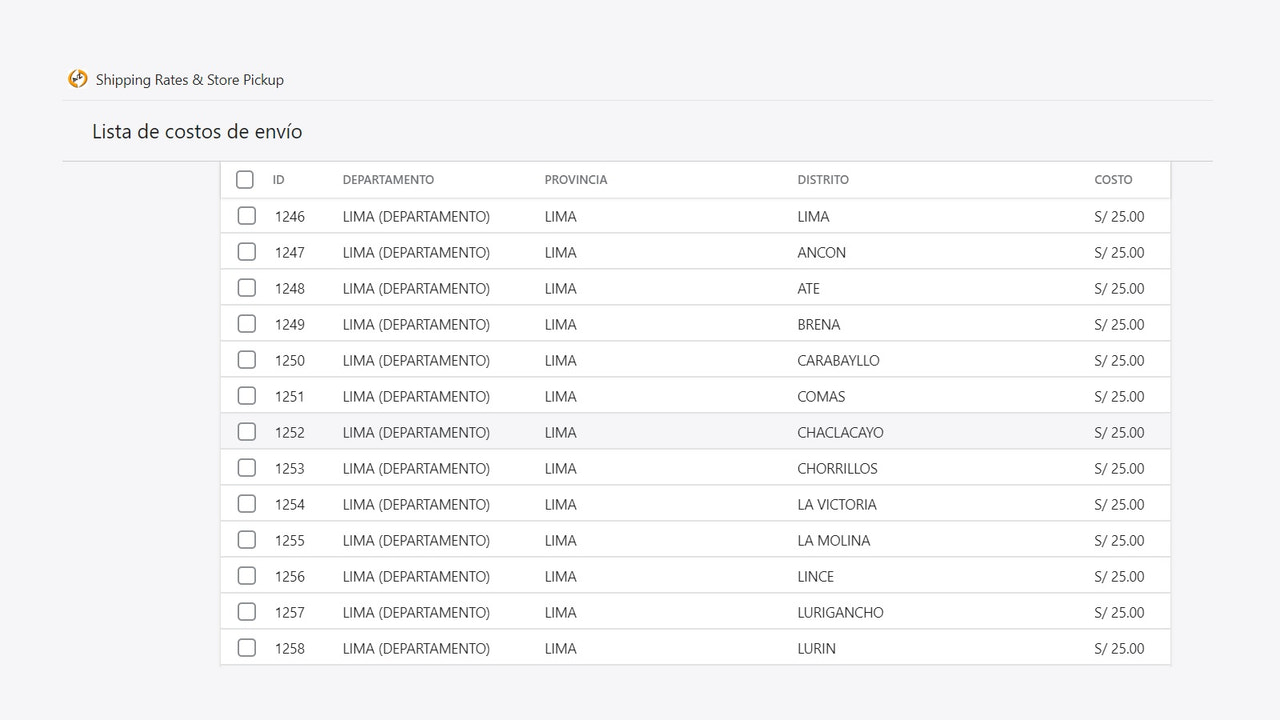Click the LURIGANCHO district cell
This screenshot has width=1280, height=720.
pos(841,613)
